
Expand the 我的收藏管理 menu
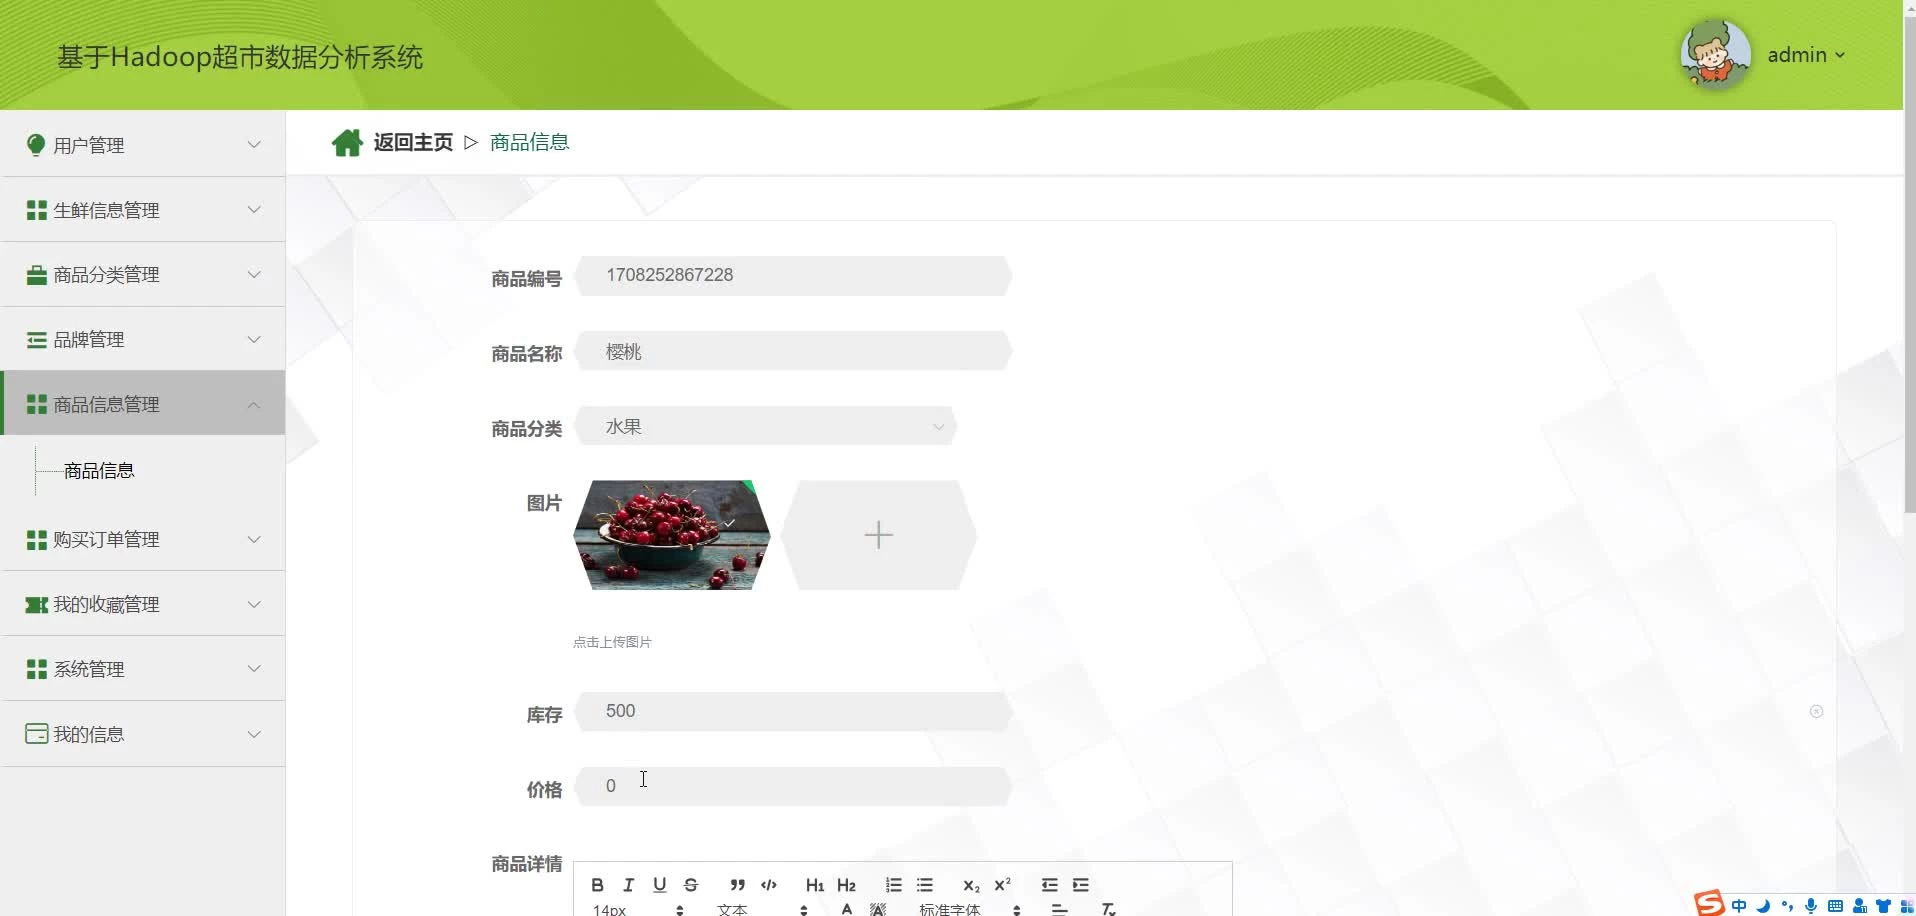143,605
